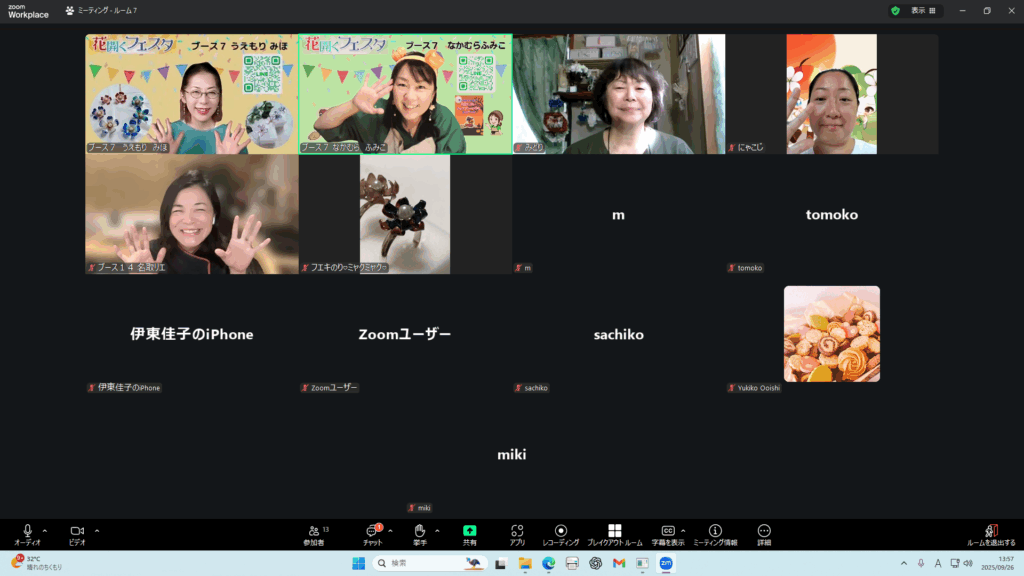Open the チャット chat panel
The height and width of the screenshot is (576, 1024).
pos(373,534)
